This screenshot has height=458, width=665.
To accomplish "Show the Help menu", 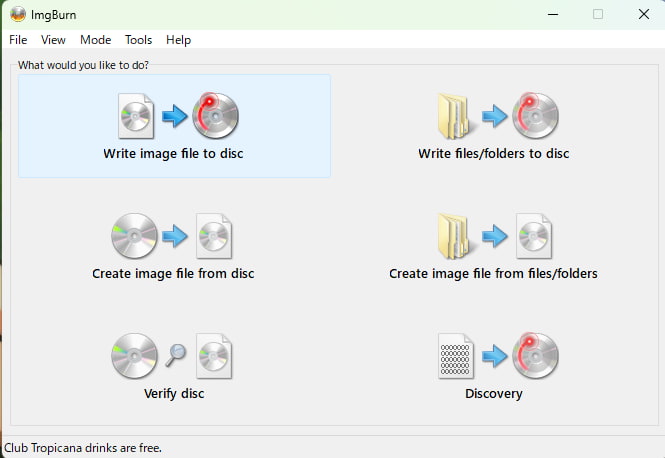I will [178, 40].
